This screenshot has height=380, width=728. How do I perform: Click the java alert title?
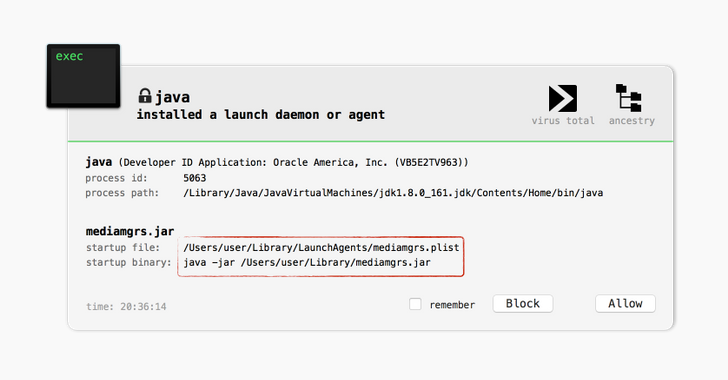click(172, 97)
